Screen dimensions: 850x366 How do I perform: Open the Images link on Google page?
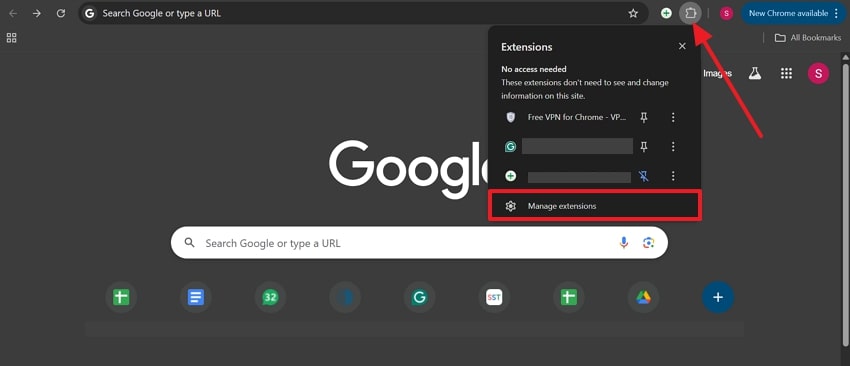(x=717, y=73)
